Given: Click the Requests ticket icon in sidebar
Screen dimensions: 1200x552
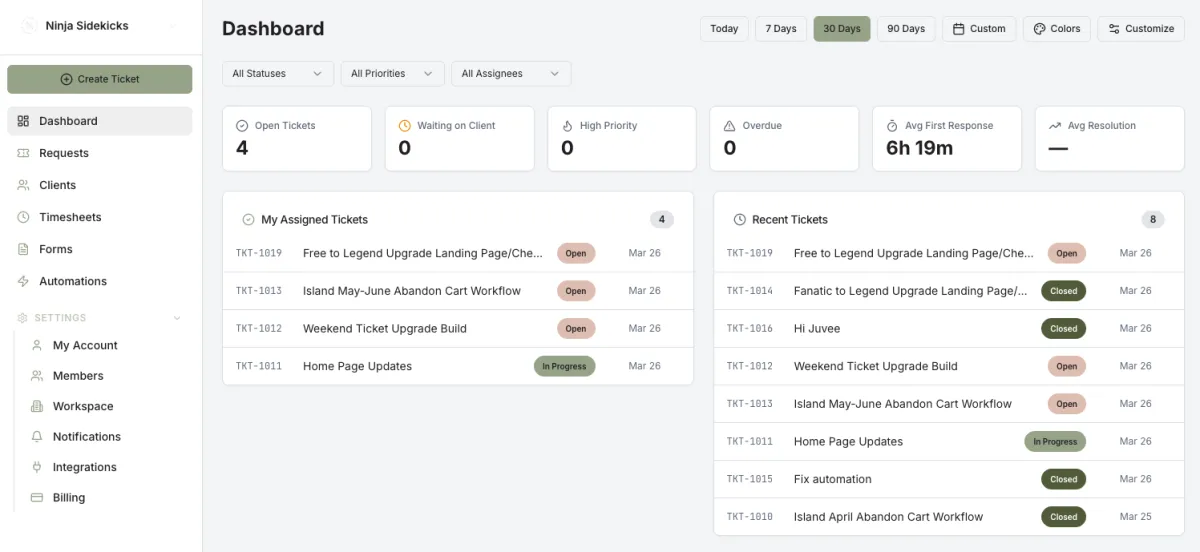Looking at the screenshot, I should point(23,153).
